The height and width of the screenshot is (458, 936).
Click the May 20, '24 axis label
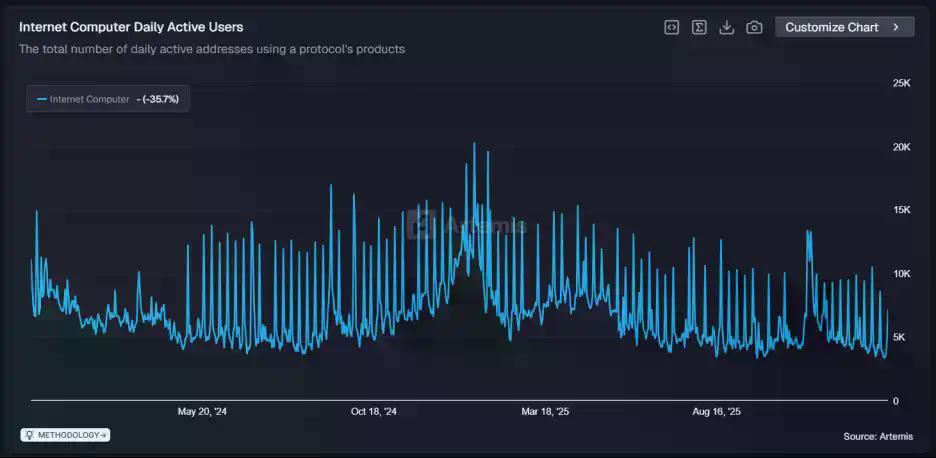[x=202, y=411]
